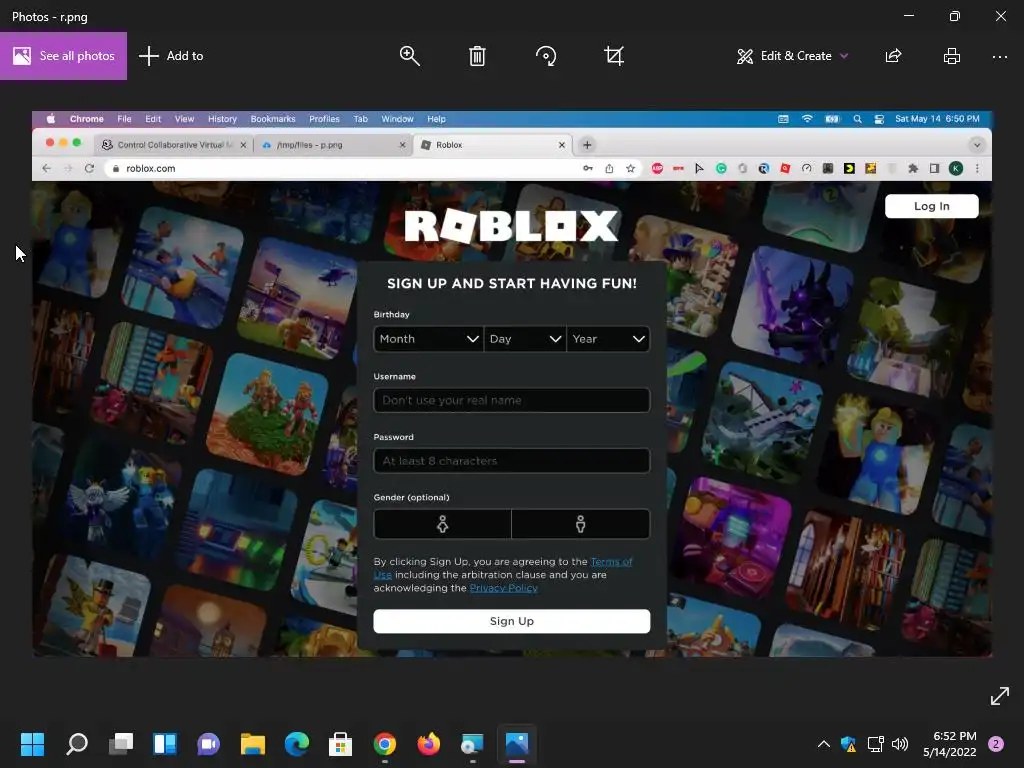
Task: Click the reload icon in the pictured Chrome
Action: pos(89,168)
